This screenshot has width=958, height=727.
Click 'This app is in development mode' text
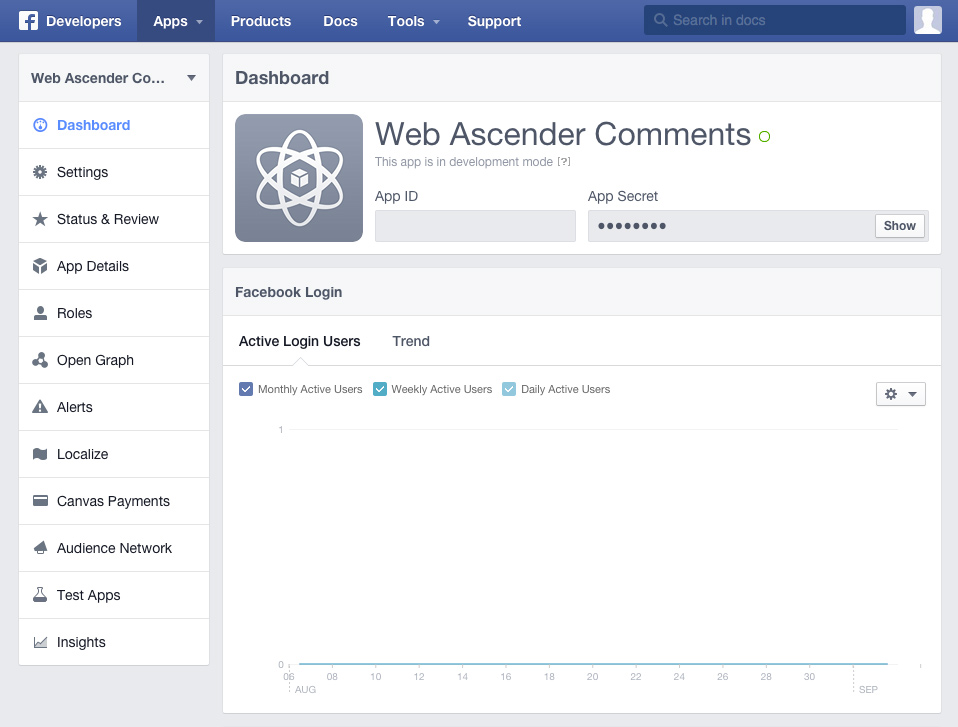coord(464,162)
